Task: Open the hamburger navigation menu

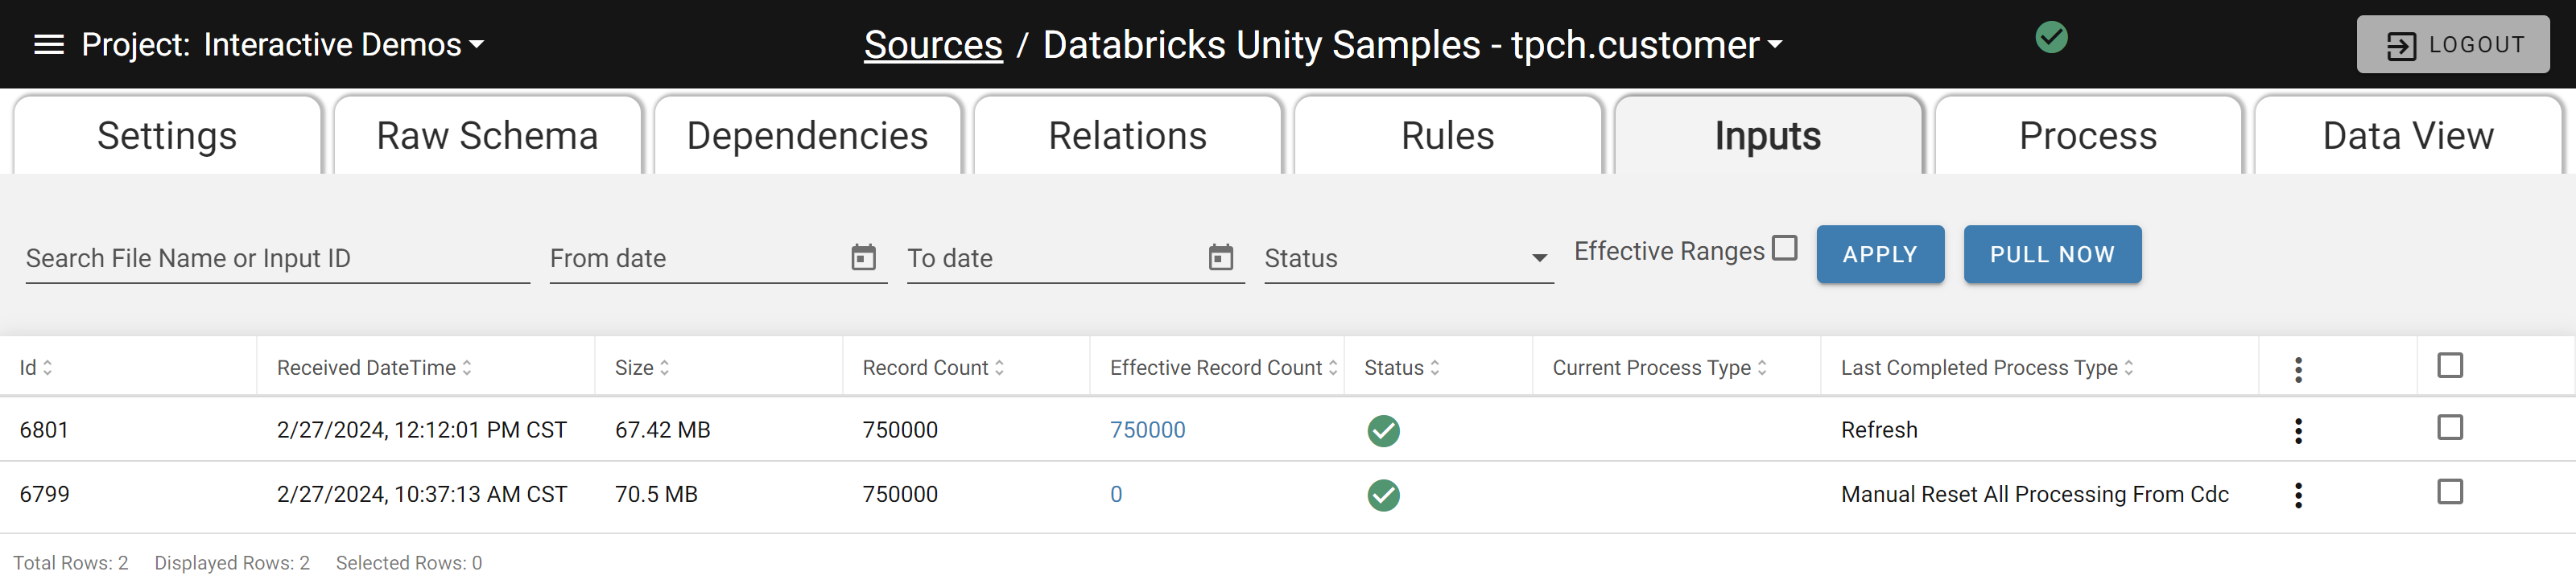Action: pyautogui.click(x=49, y=45)
